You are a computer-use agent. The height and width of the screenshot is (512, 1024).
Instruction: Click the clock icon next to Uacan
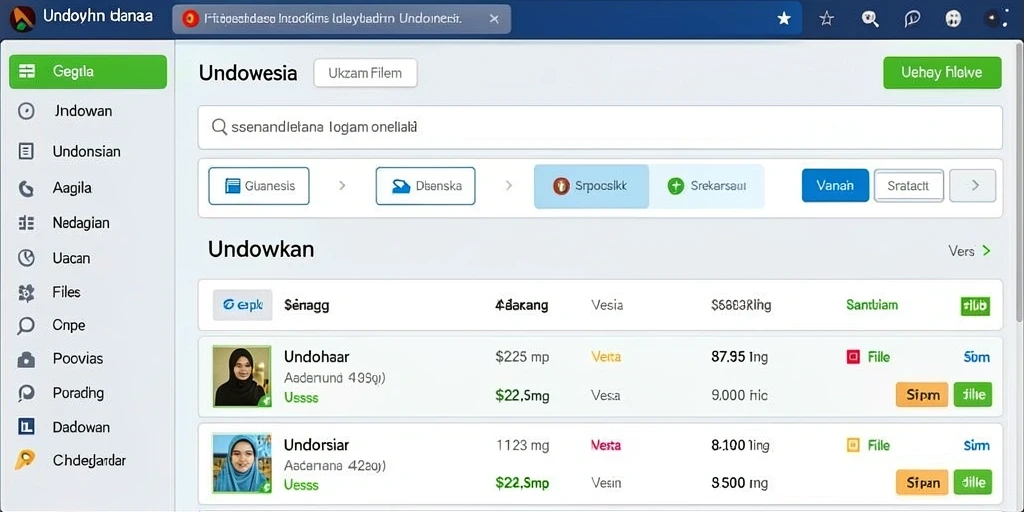pyautogui.click(x=26, y=258)
